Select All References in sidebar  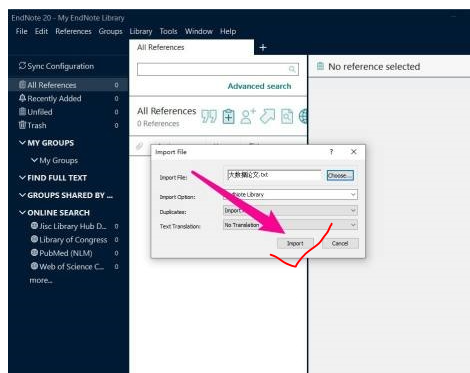coord(68,85)
